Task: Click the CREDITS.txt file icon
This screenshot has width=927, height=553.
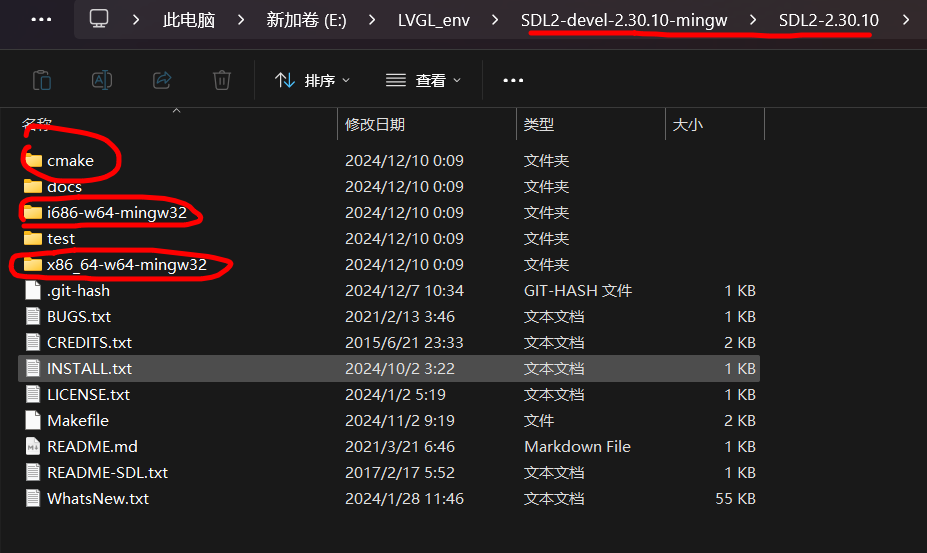Action: 33,342
